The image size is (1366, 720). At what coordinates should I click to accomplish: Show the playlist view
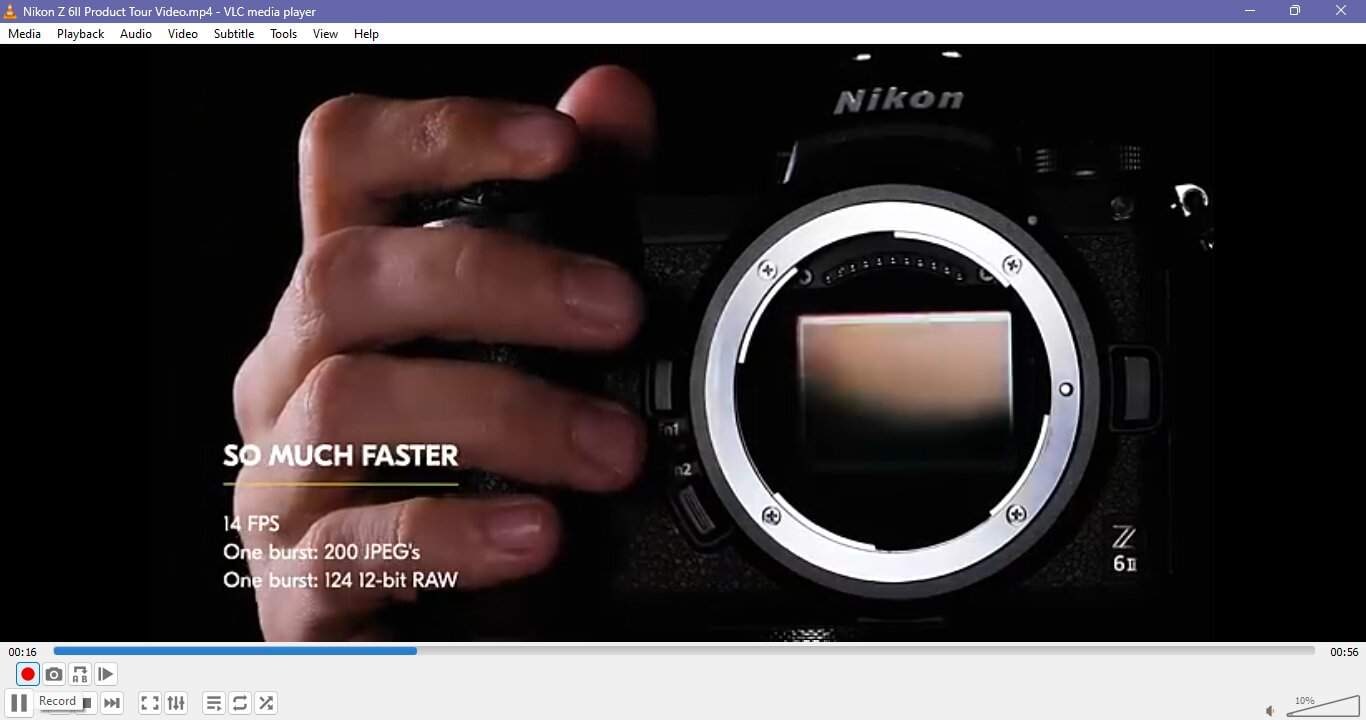tap(214, 702)
